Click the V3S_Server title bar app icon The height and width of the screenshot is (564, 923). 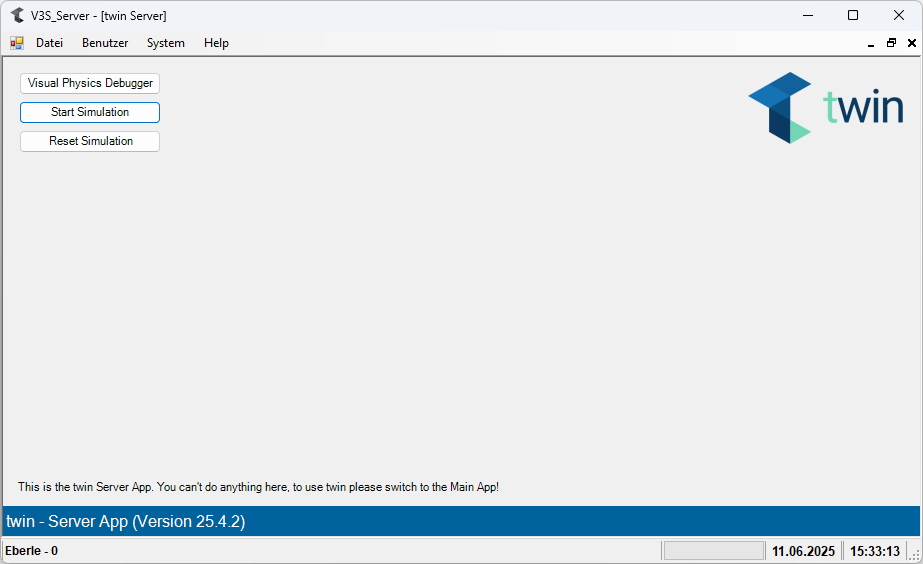point(17,15)
